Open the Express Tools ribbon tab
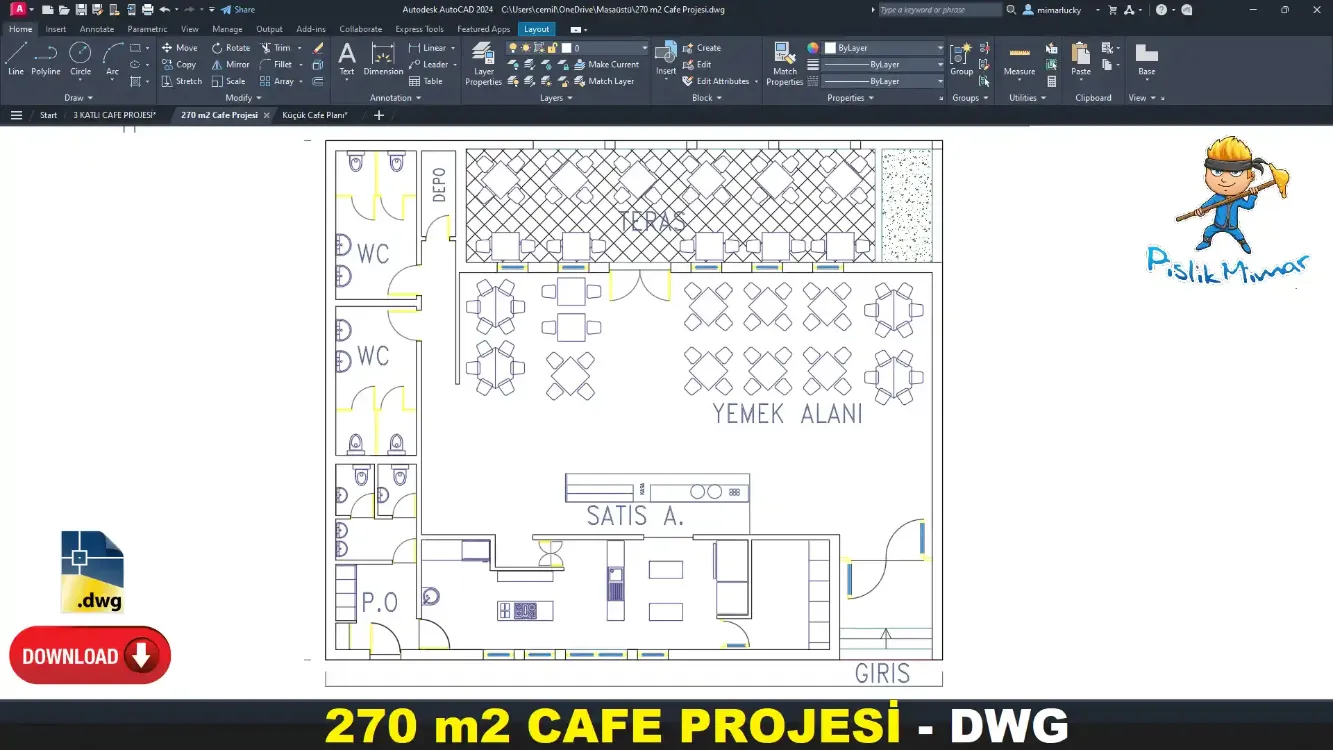This screenshot has height=750, width=1333. coord(419,29)
